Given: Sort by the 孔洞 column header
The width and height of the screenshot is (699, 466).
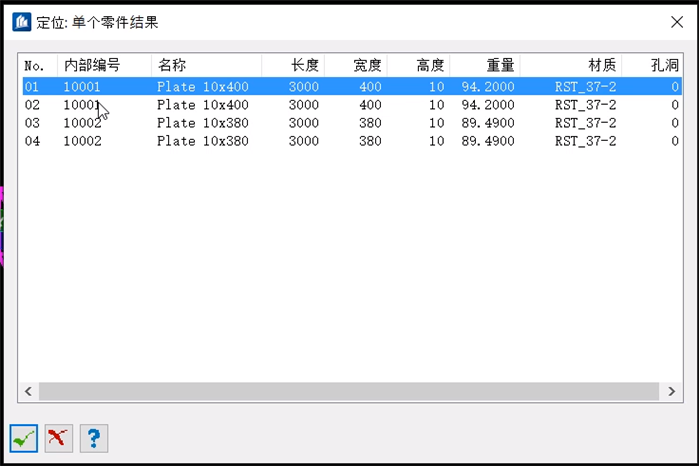Looking at the screenshot, I should tap(665, 66).
